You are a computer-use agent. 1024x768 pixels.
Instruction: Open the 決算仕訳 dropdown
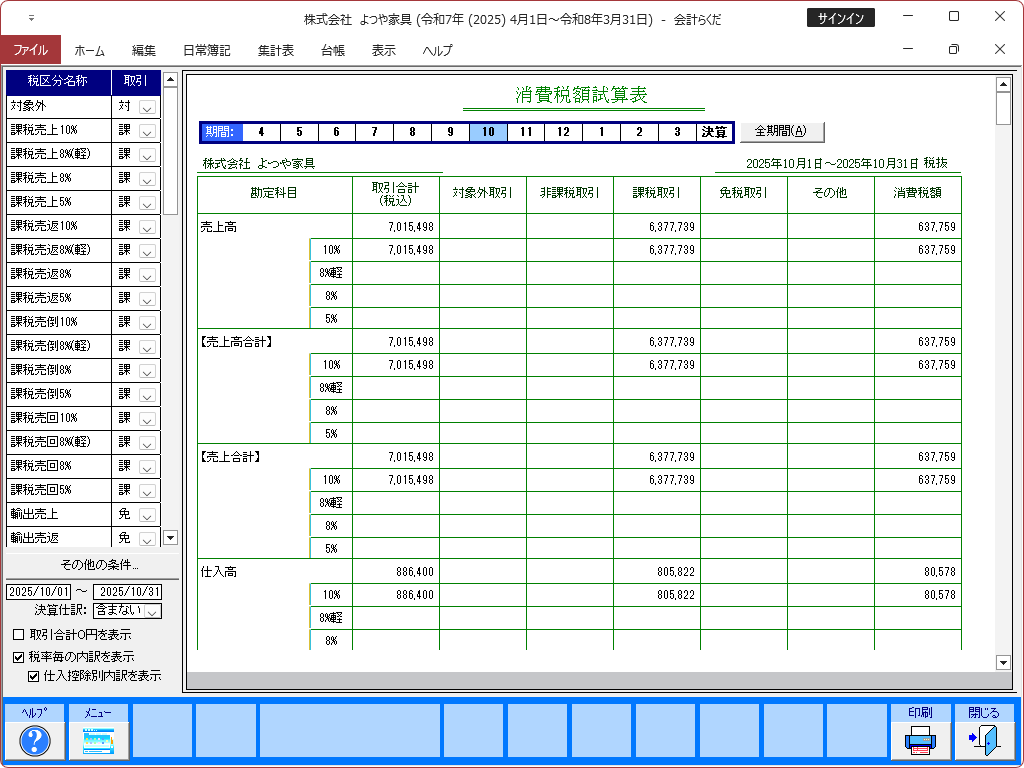pyautogui.click(x=153, y=611)
